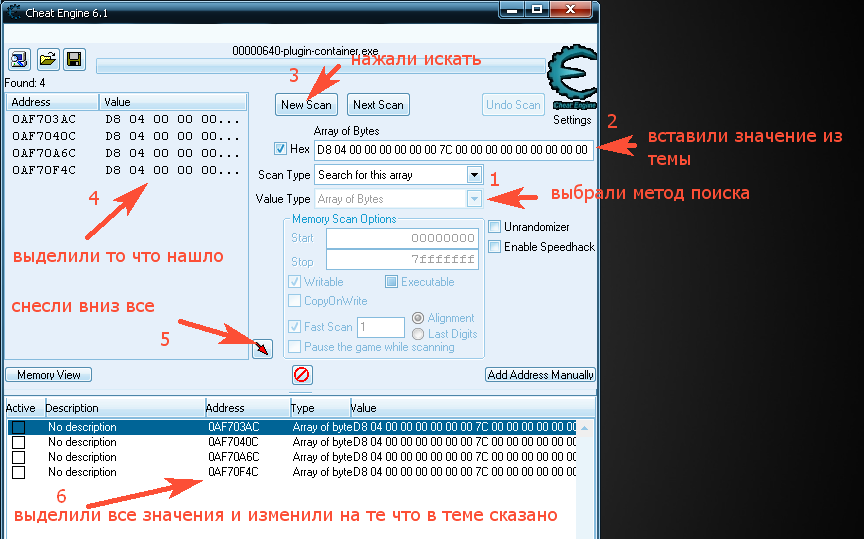
Task: Click the red arrow copy-to-address-list icon
Action: [261, 348]
